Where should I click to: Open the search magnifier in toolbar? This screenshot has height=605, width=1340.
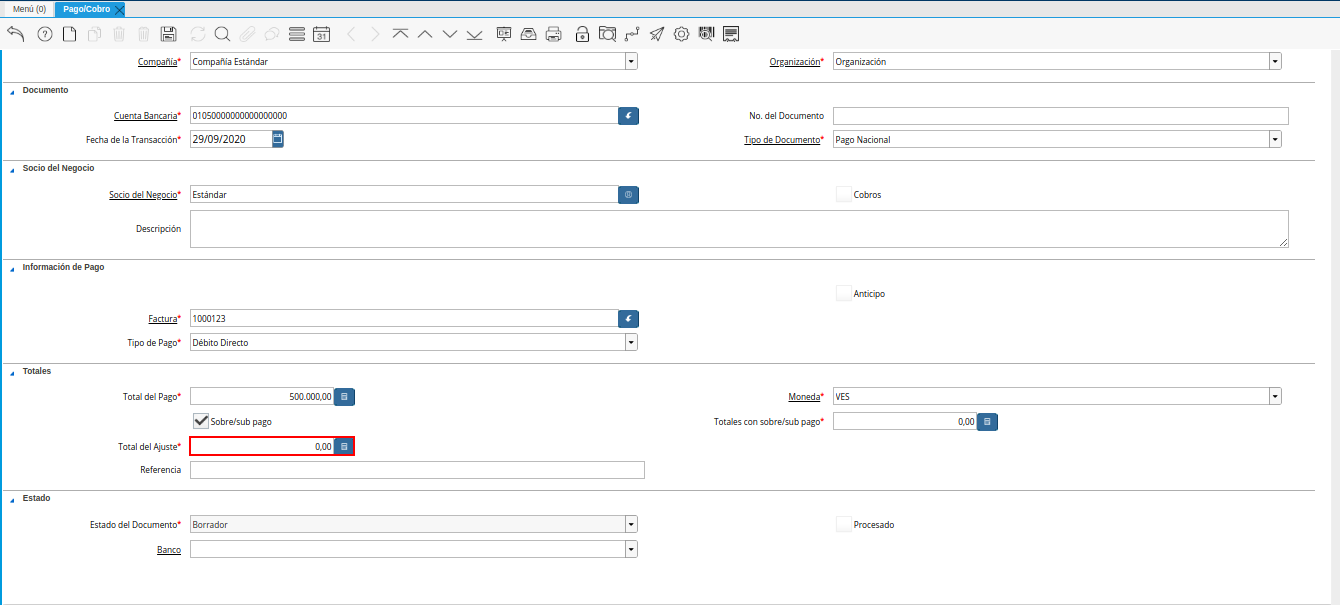pos(222,34)
